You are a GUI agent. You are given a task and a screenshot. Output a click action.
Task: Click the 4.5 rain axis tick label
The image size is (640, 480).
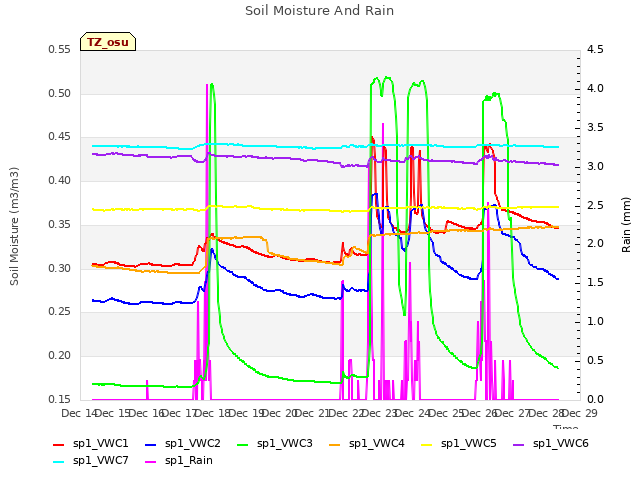(x=595, y=50)
